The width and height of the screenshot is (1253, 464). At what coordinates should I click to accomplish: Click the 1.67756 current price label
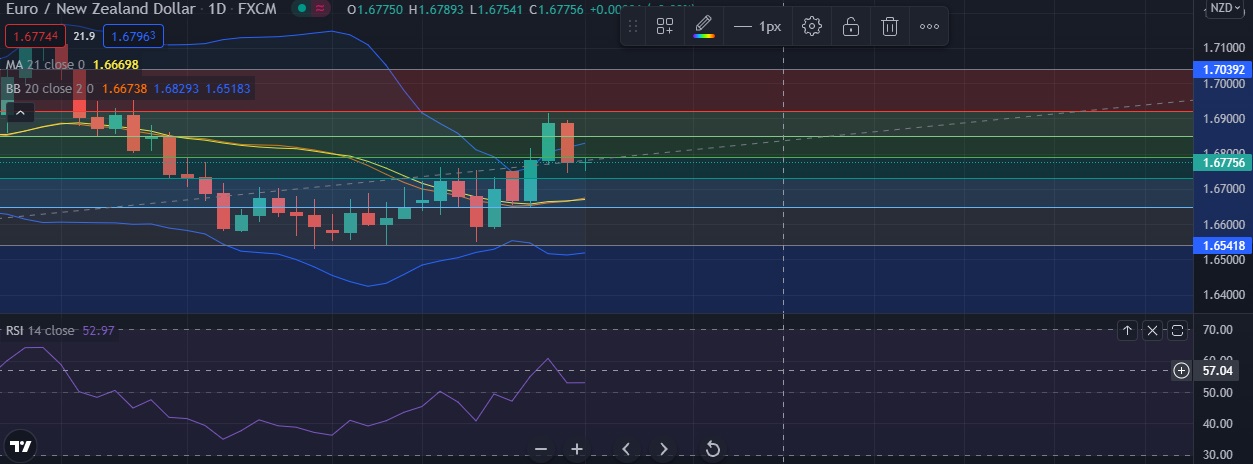(1223, 162)
